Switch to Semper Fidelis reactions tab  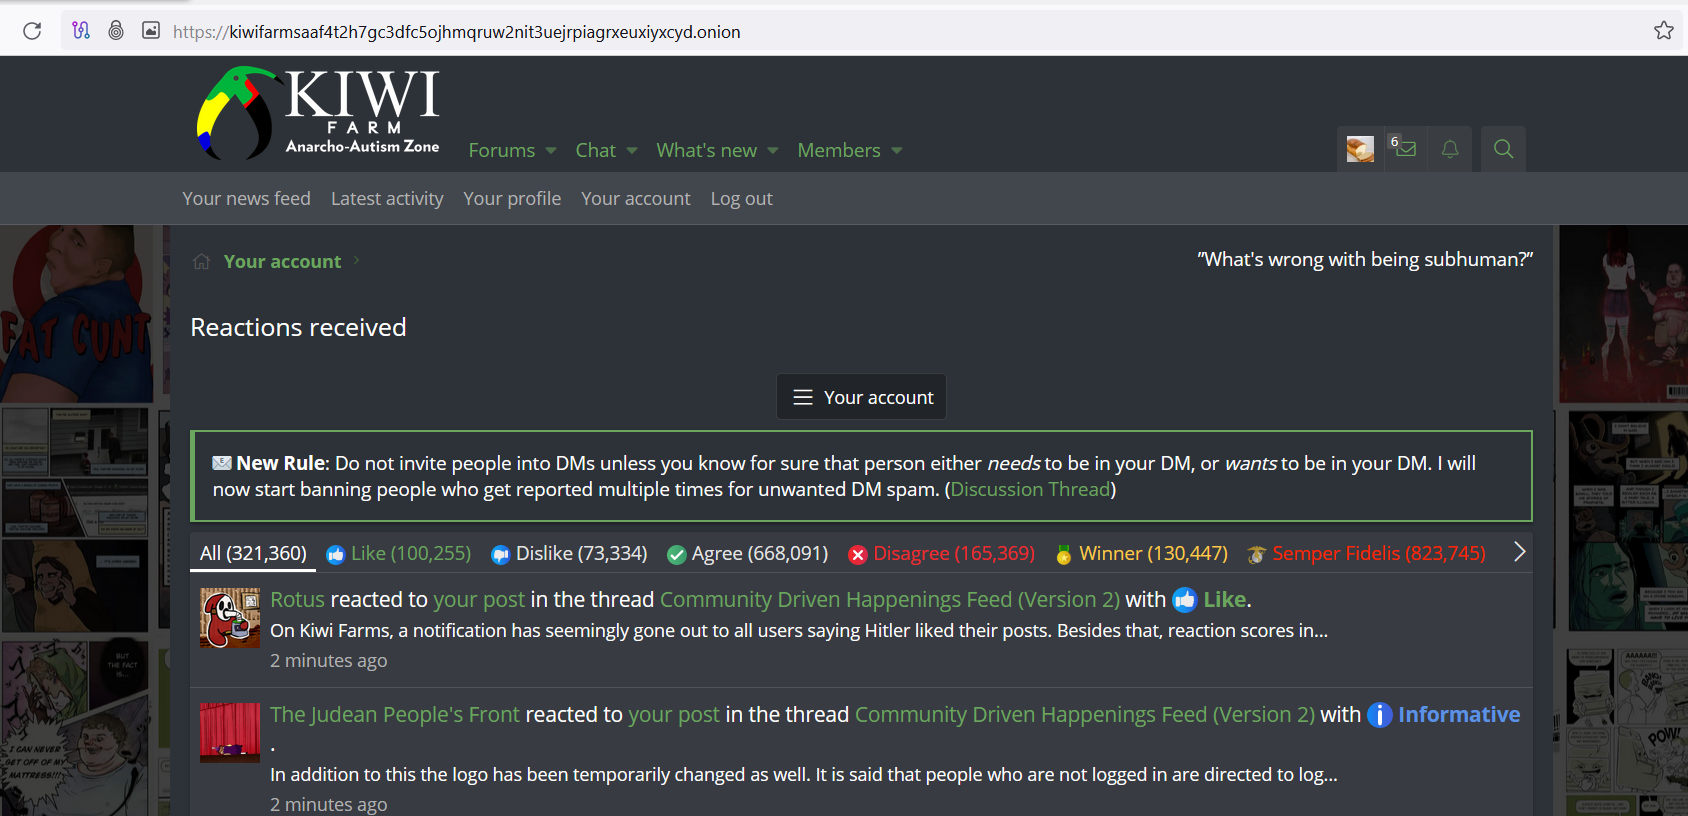click(x=1366, y=553)
